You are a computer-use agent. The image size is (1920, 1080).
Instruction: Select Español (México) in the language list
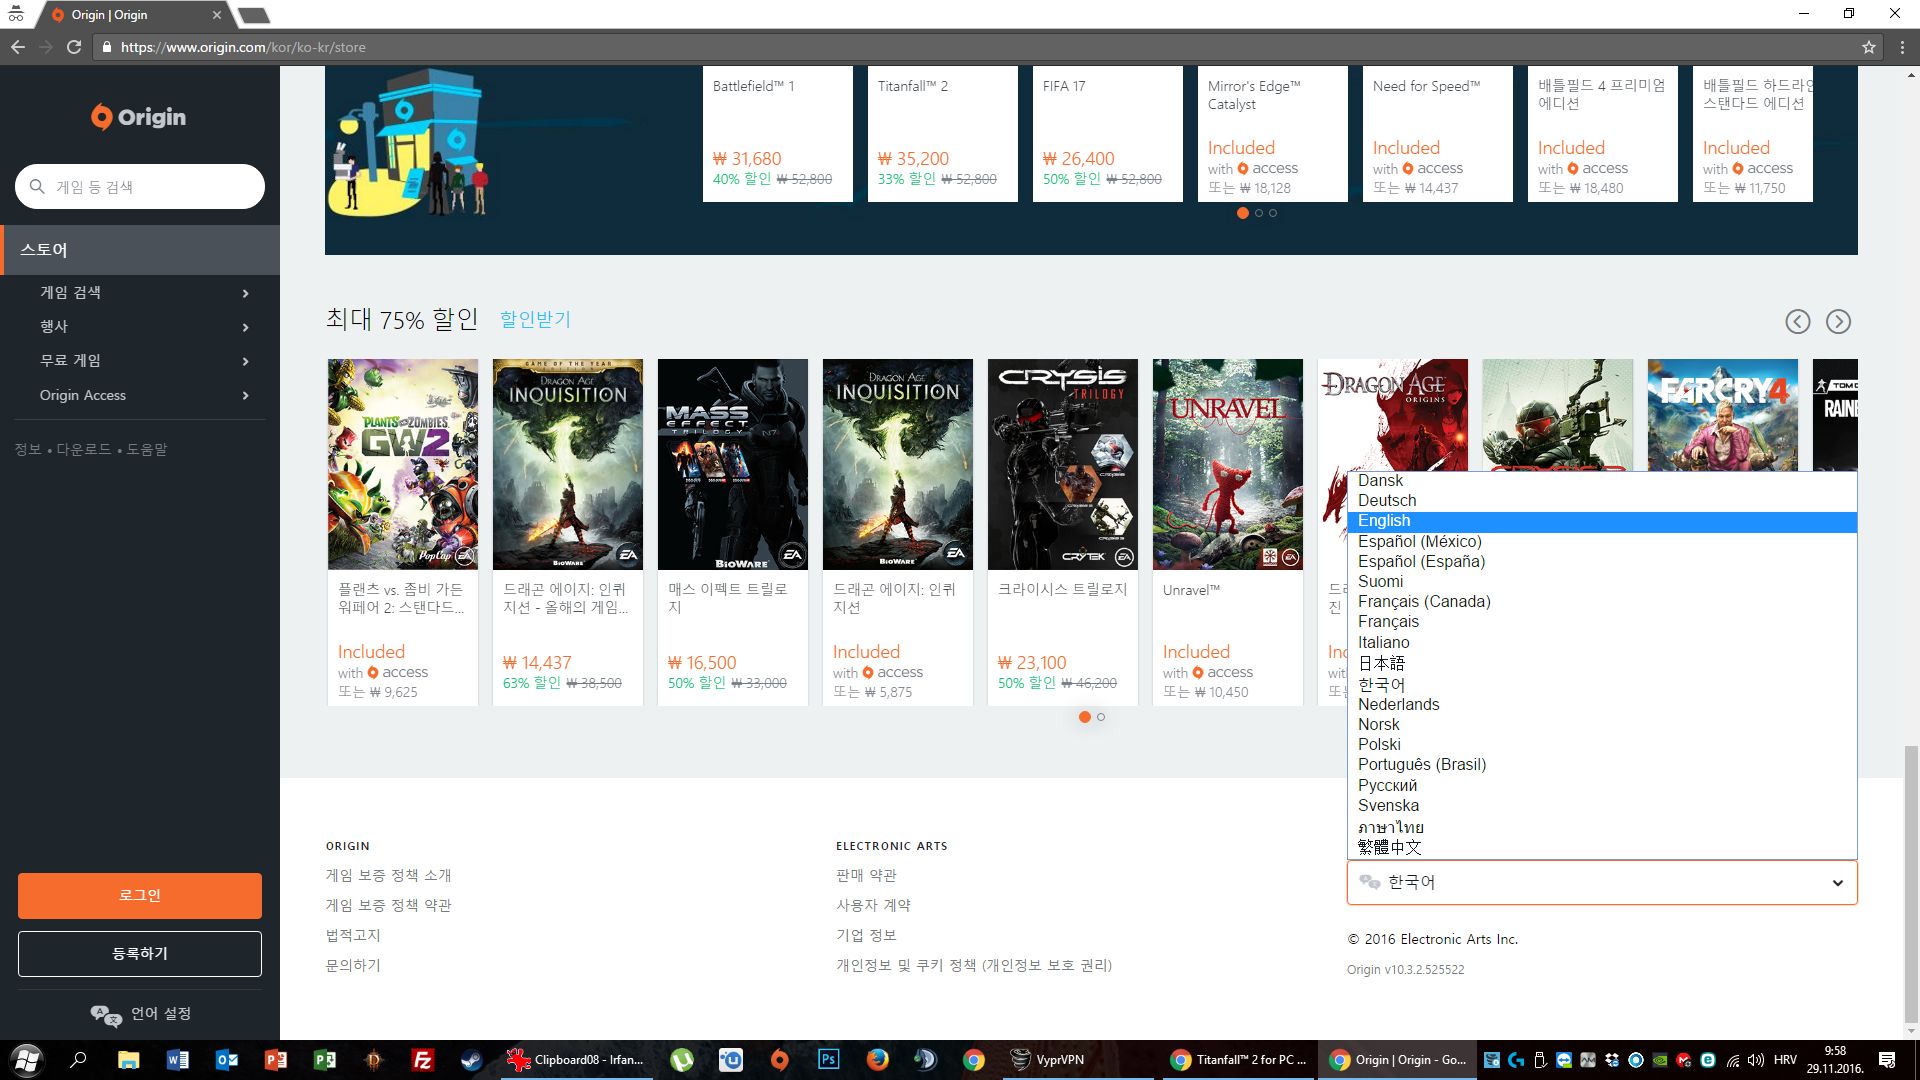1602,542
